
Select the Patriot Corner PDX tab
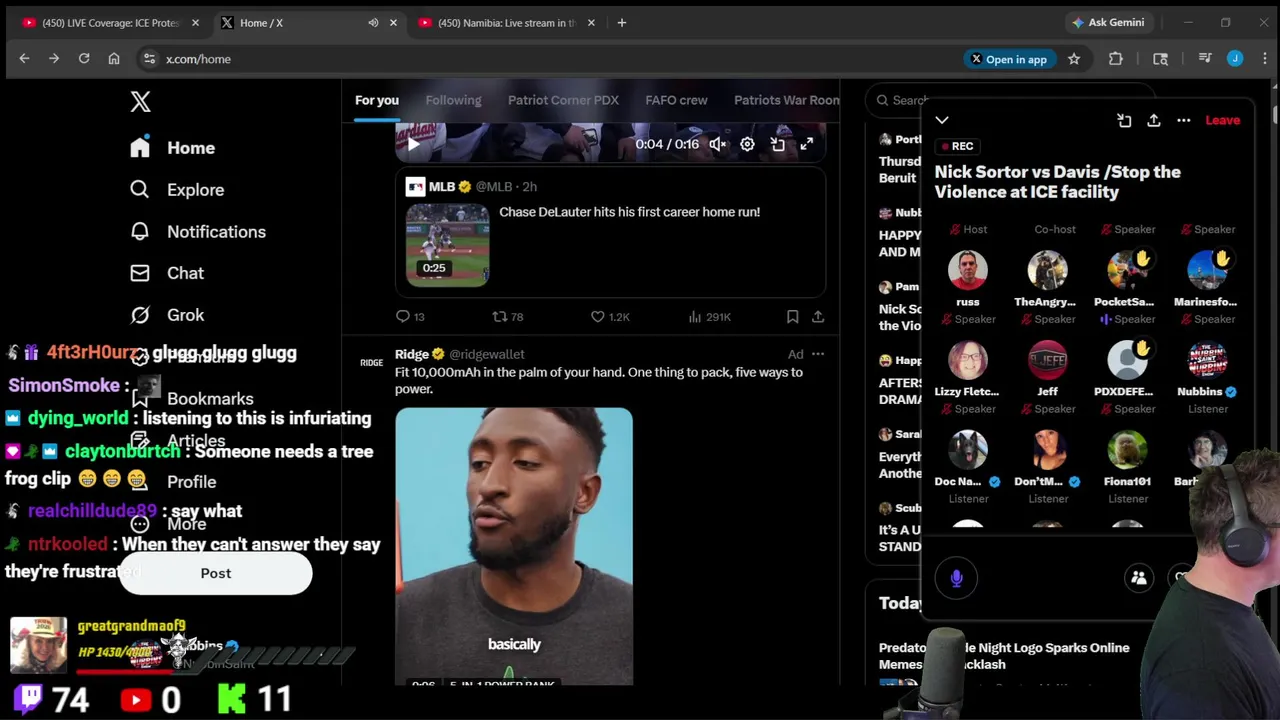(563, 100)
